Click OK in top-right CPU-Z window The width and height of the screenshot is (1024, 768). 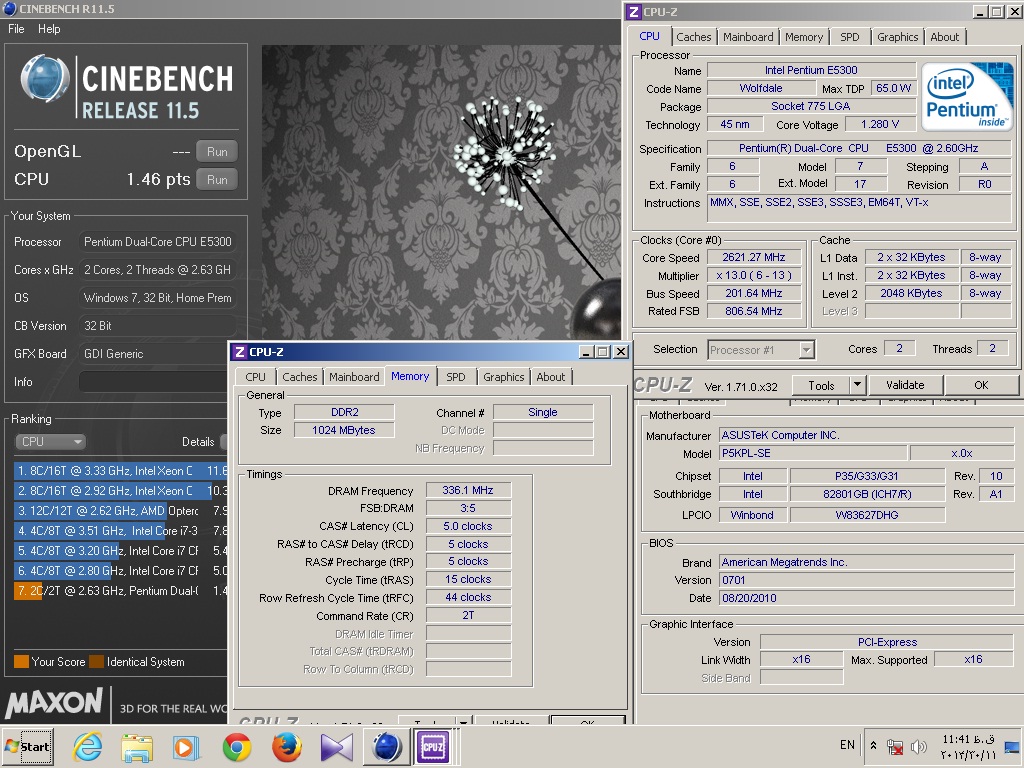pos(981,385)
